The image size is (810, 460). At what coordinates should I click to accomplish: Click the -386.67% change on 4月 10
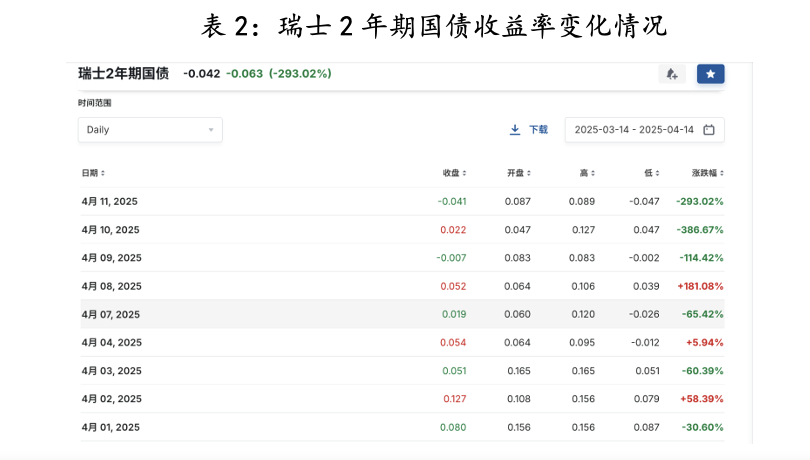pyautogui.click(x=699, y=230)
